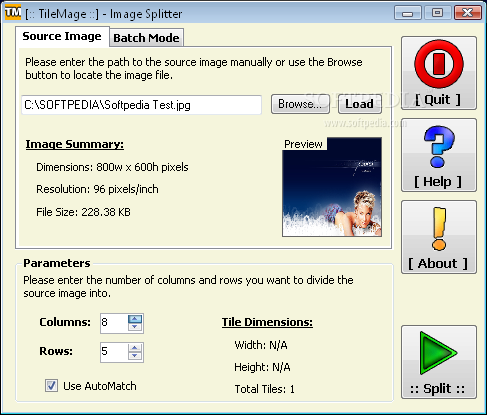Minimize the TileMage window

click(408, 13)
